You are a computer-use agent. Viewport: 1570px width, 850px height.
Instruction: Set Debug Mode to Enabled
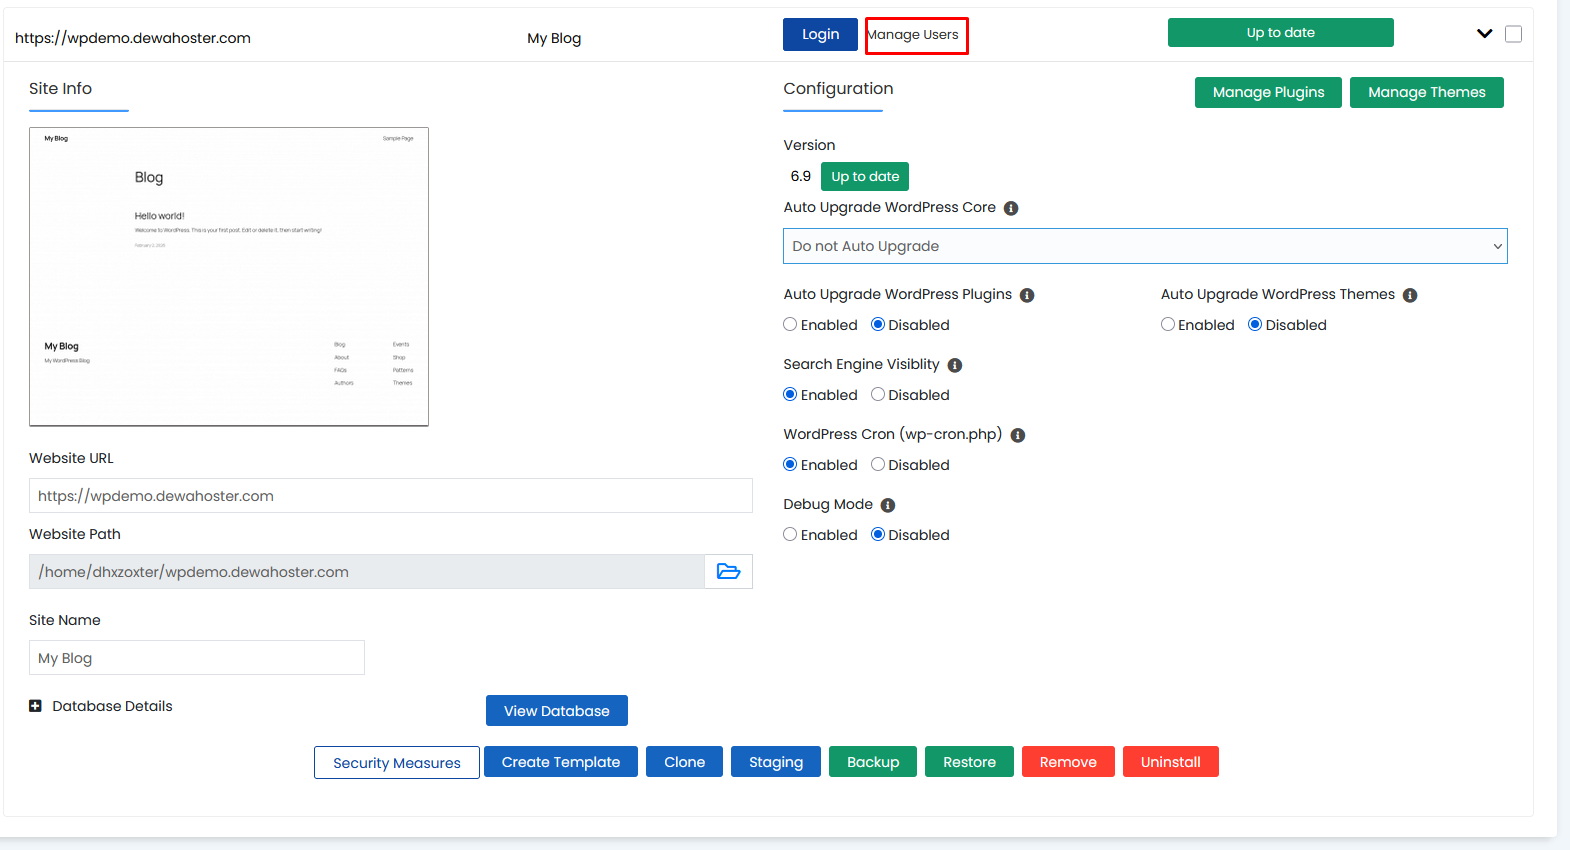(790, 534)
